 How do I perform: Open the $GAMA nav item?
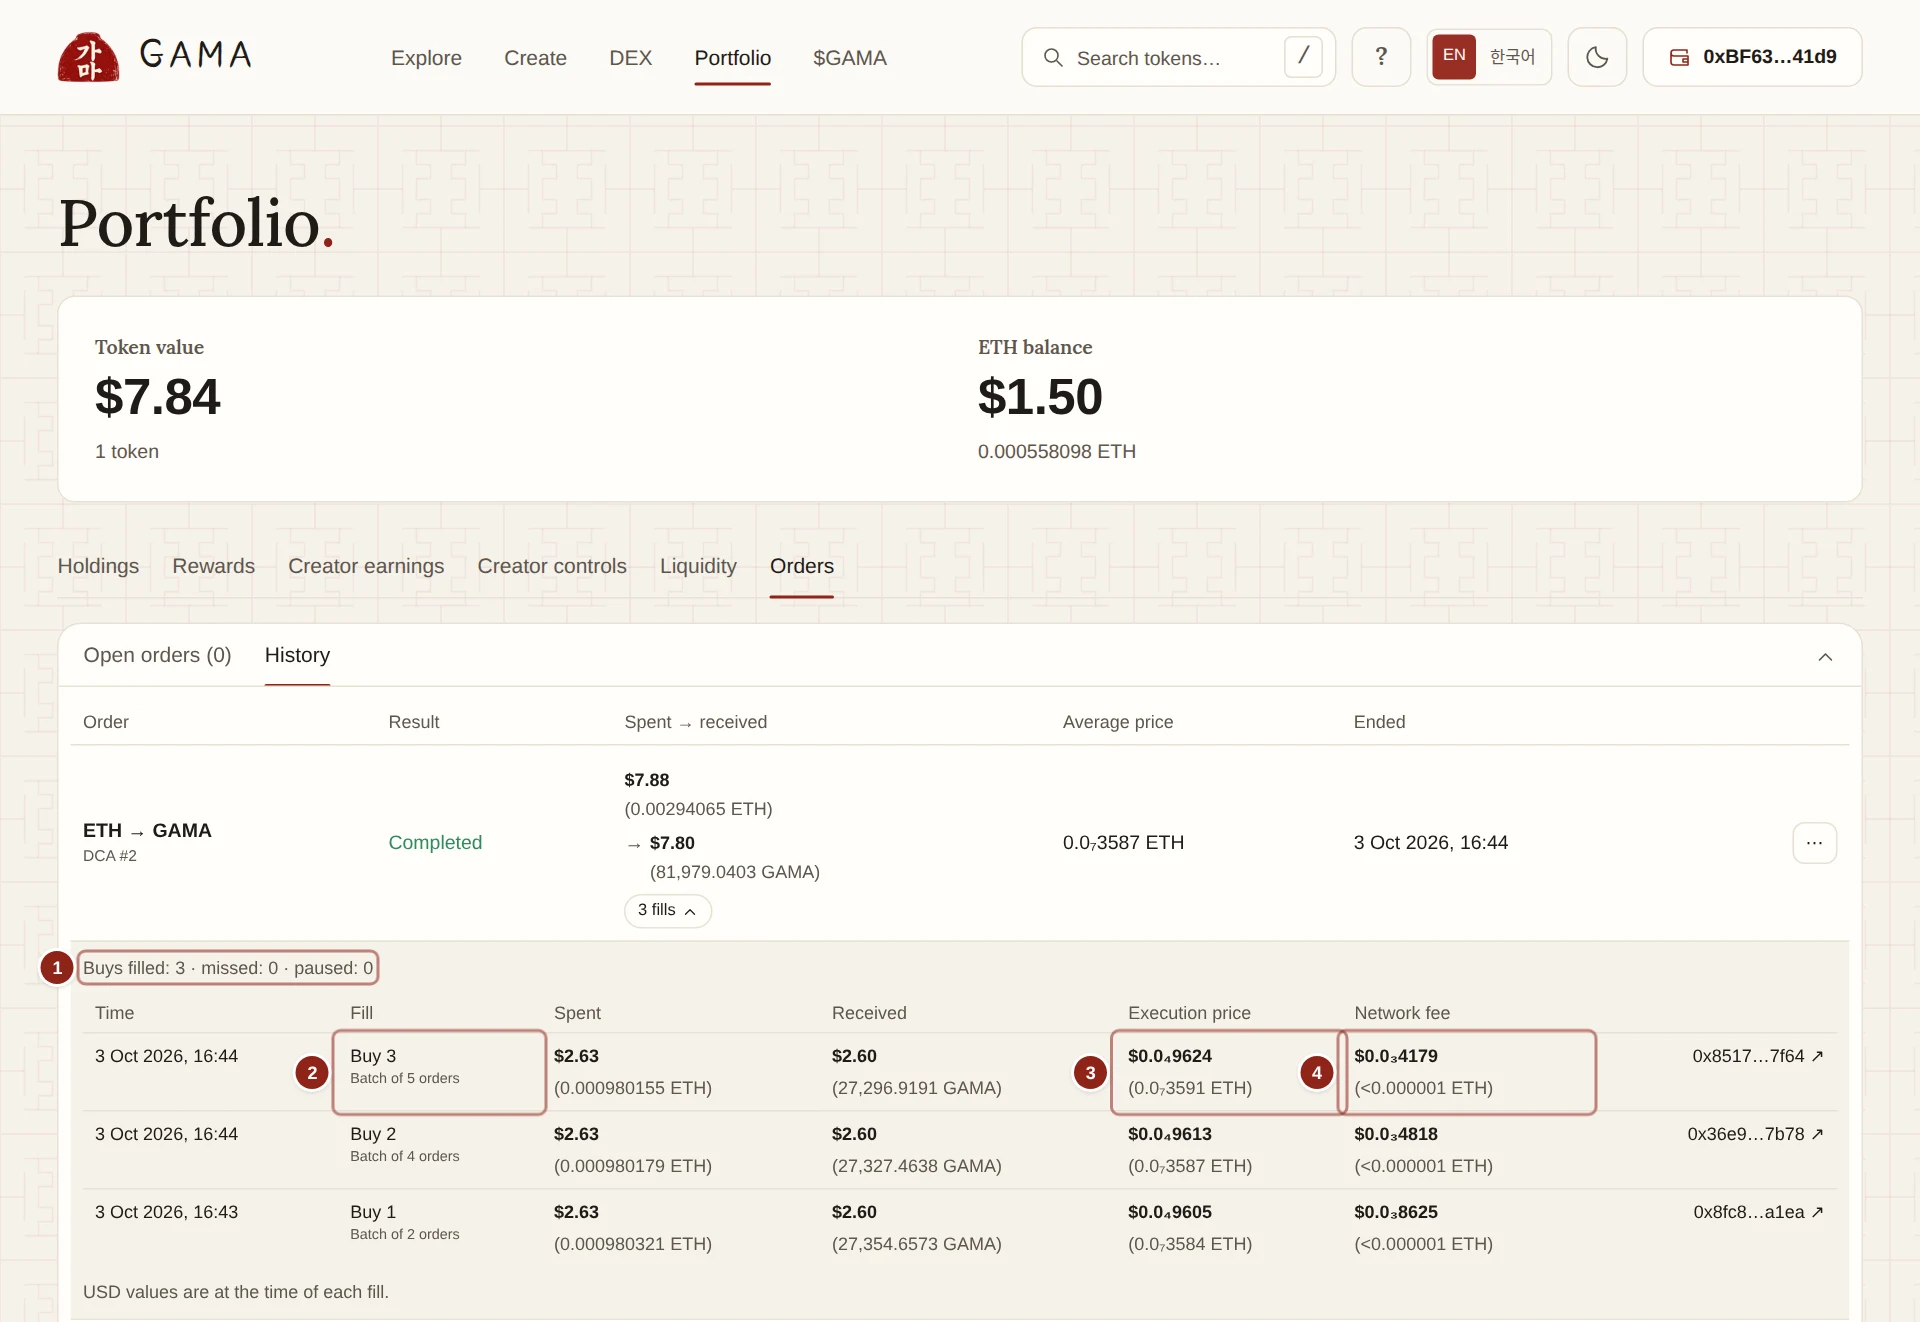850,58
